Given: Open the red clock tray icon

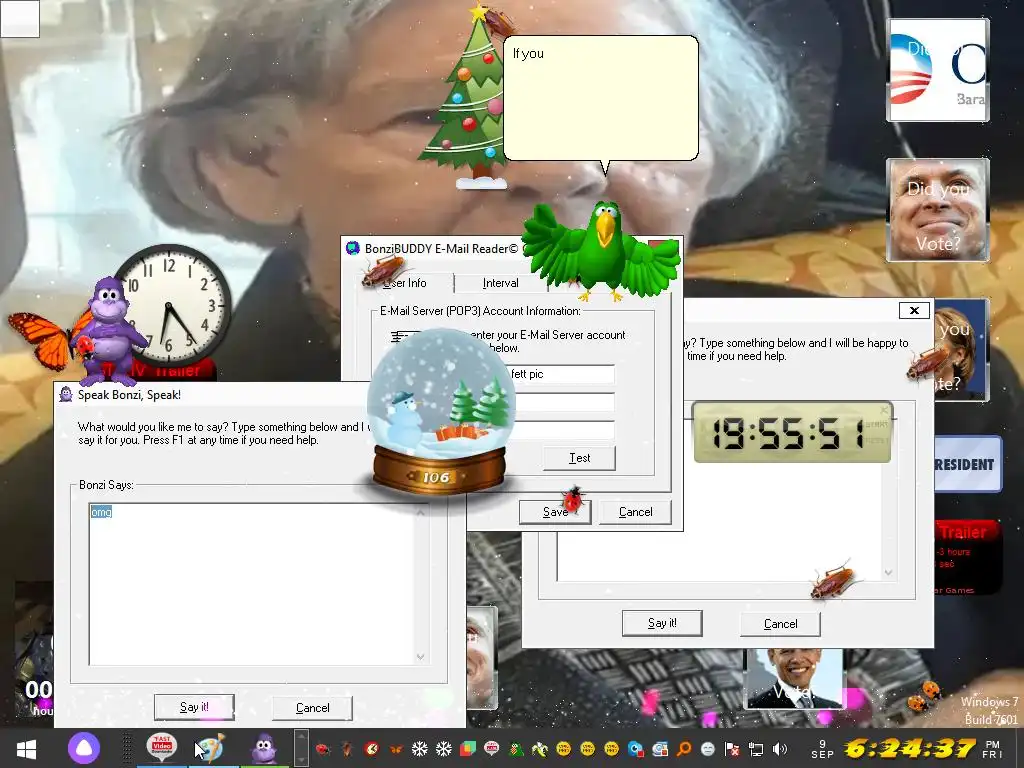Looking at the screenshot, I should click(x=372, y=749).
